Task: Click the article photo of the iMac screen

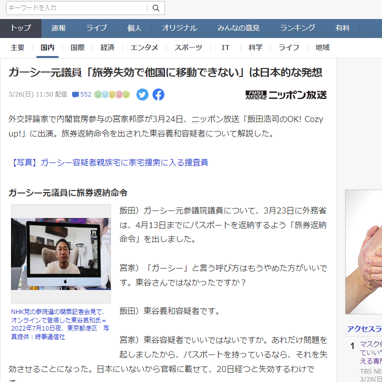Action: (x=61, y=254)
